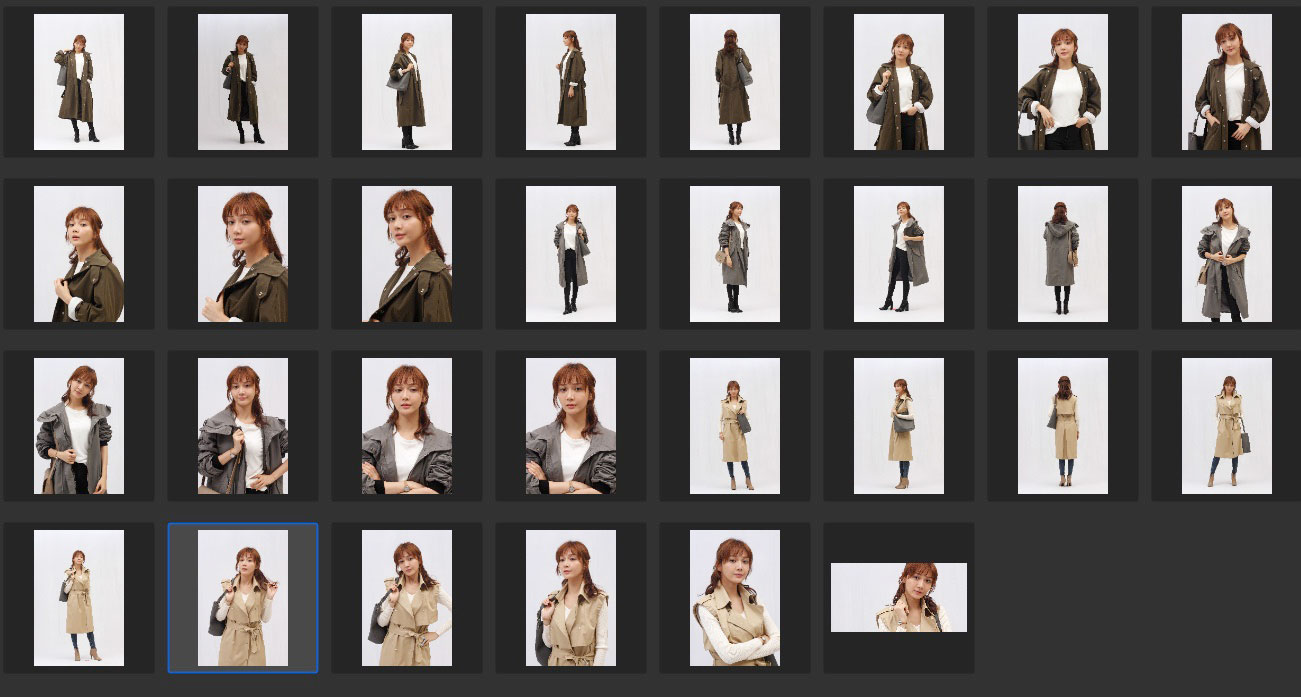The height and width of the screenshot is (697, 1301).
Task: Click the blue-highlighted beige vest thumbnail
Action: [x=243, y=598]
